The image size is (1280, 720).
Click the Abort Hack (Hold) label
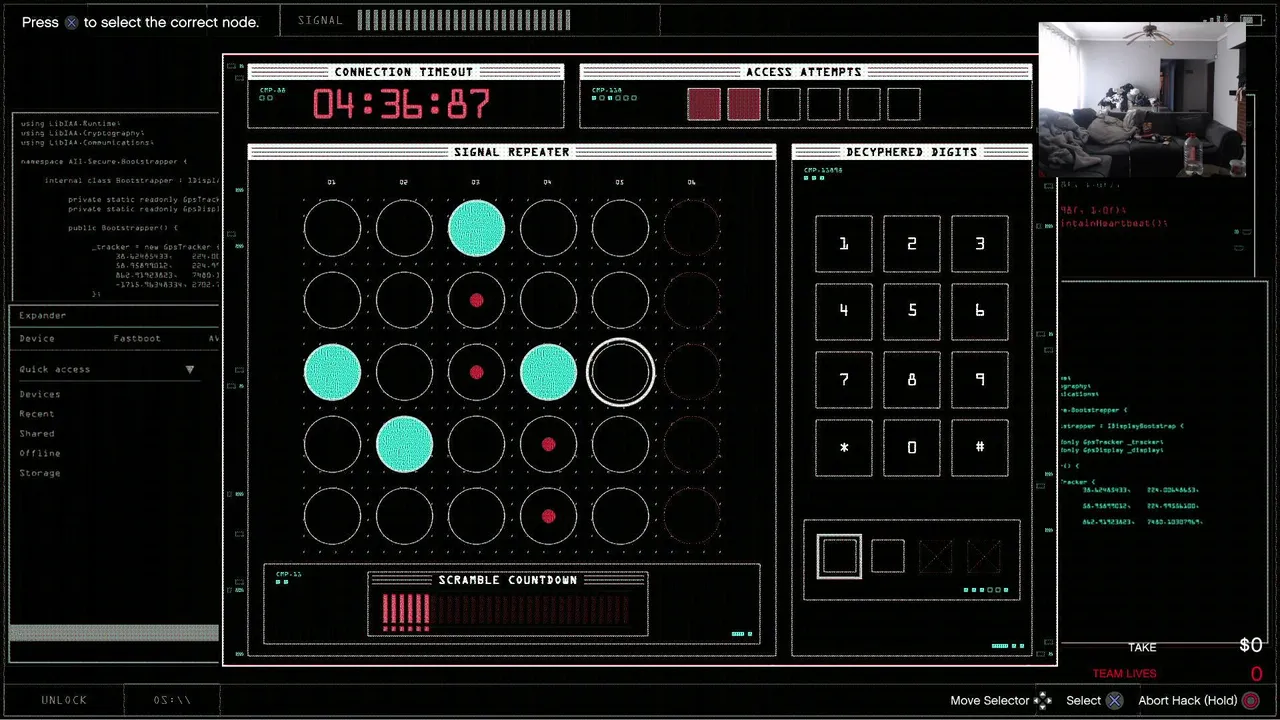1188,701
